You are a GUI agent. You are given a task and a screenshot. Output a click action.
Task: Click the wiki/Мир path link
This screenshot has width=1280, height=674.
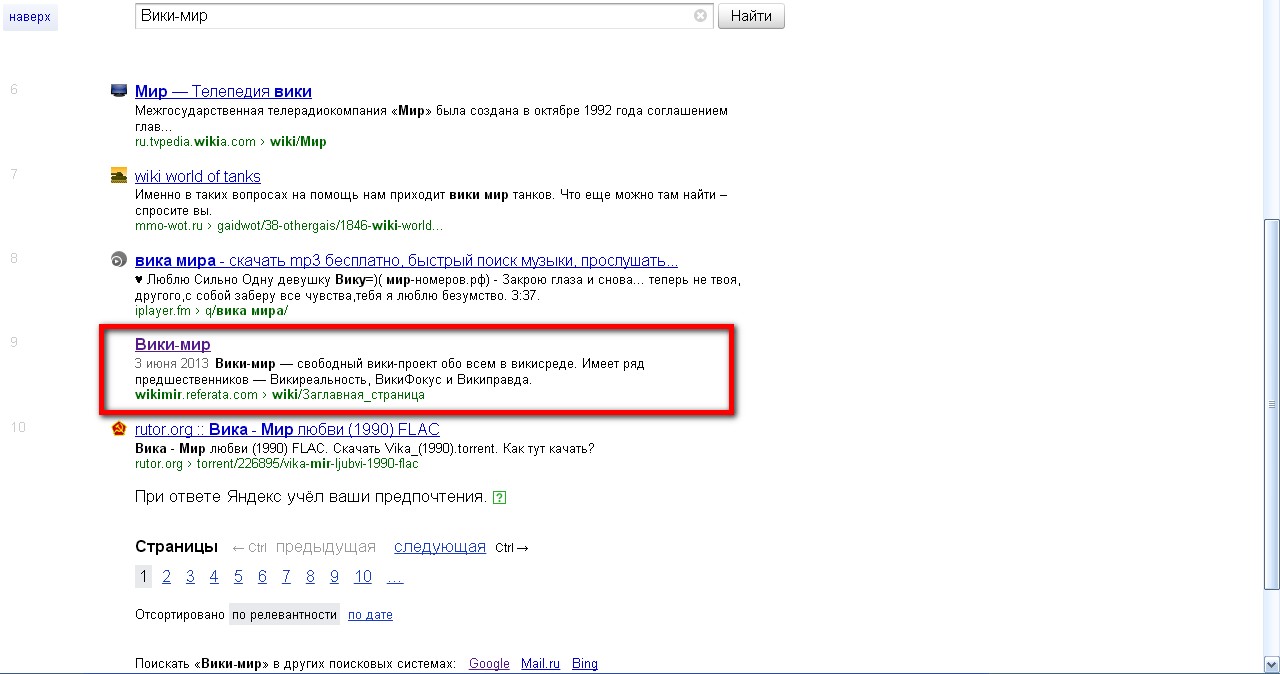298,142
